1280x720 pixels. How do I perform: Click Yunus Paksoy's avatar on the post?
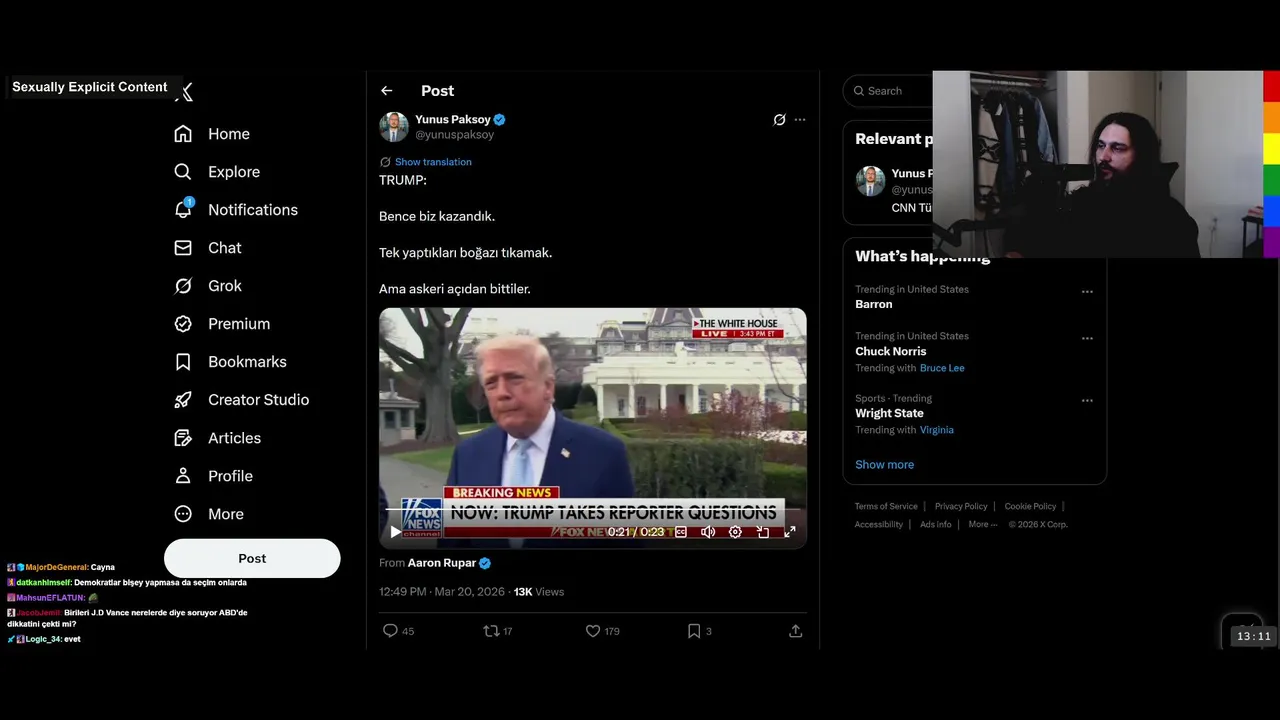(394, 127)
